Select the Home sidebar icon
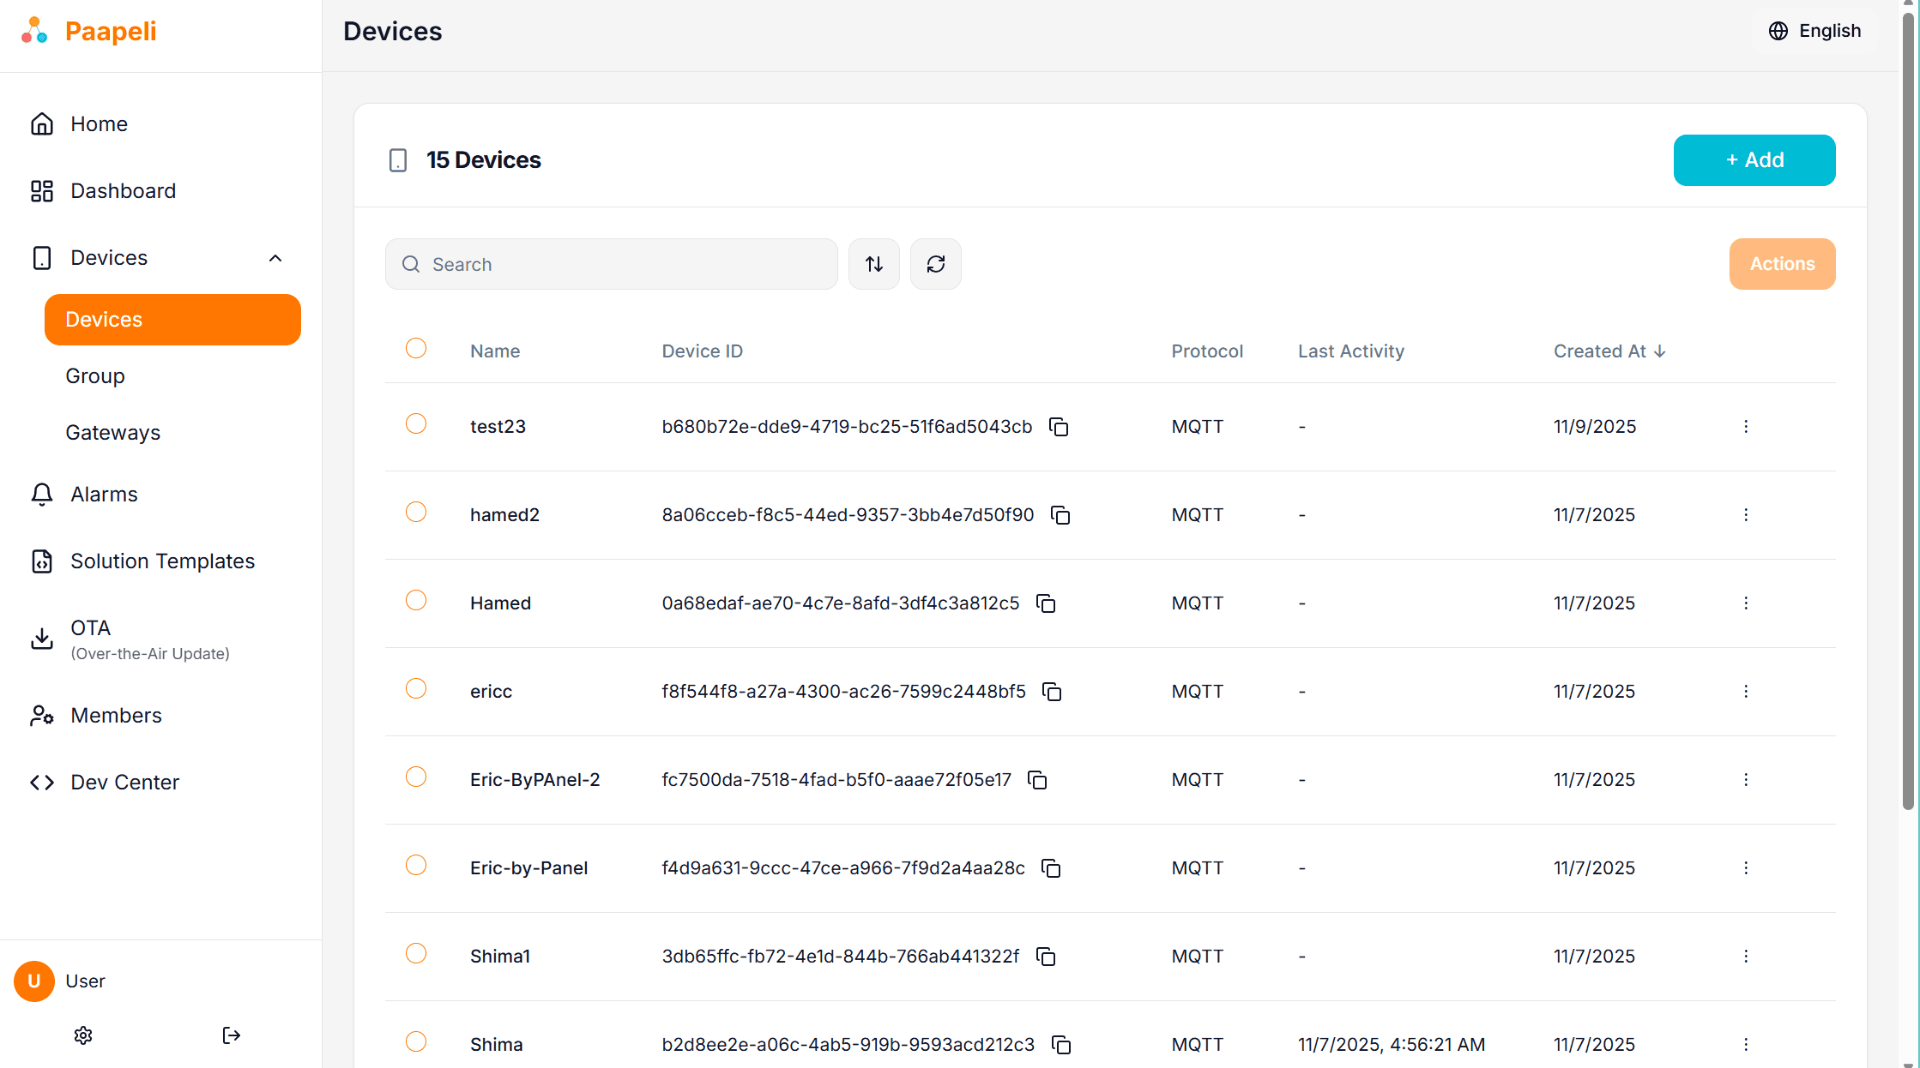Viewport: 1920px width, 1068px height. click(x=41, y=123)
